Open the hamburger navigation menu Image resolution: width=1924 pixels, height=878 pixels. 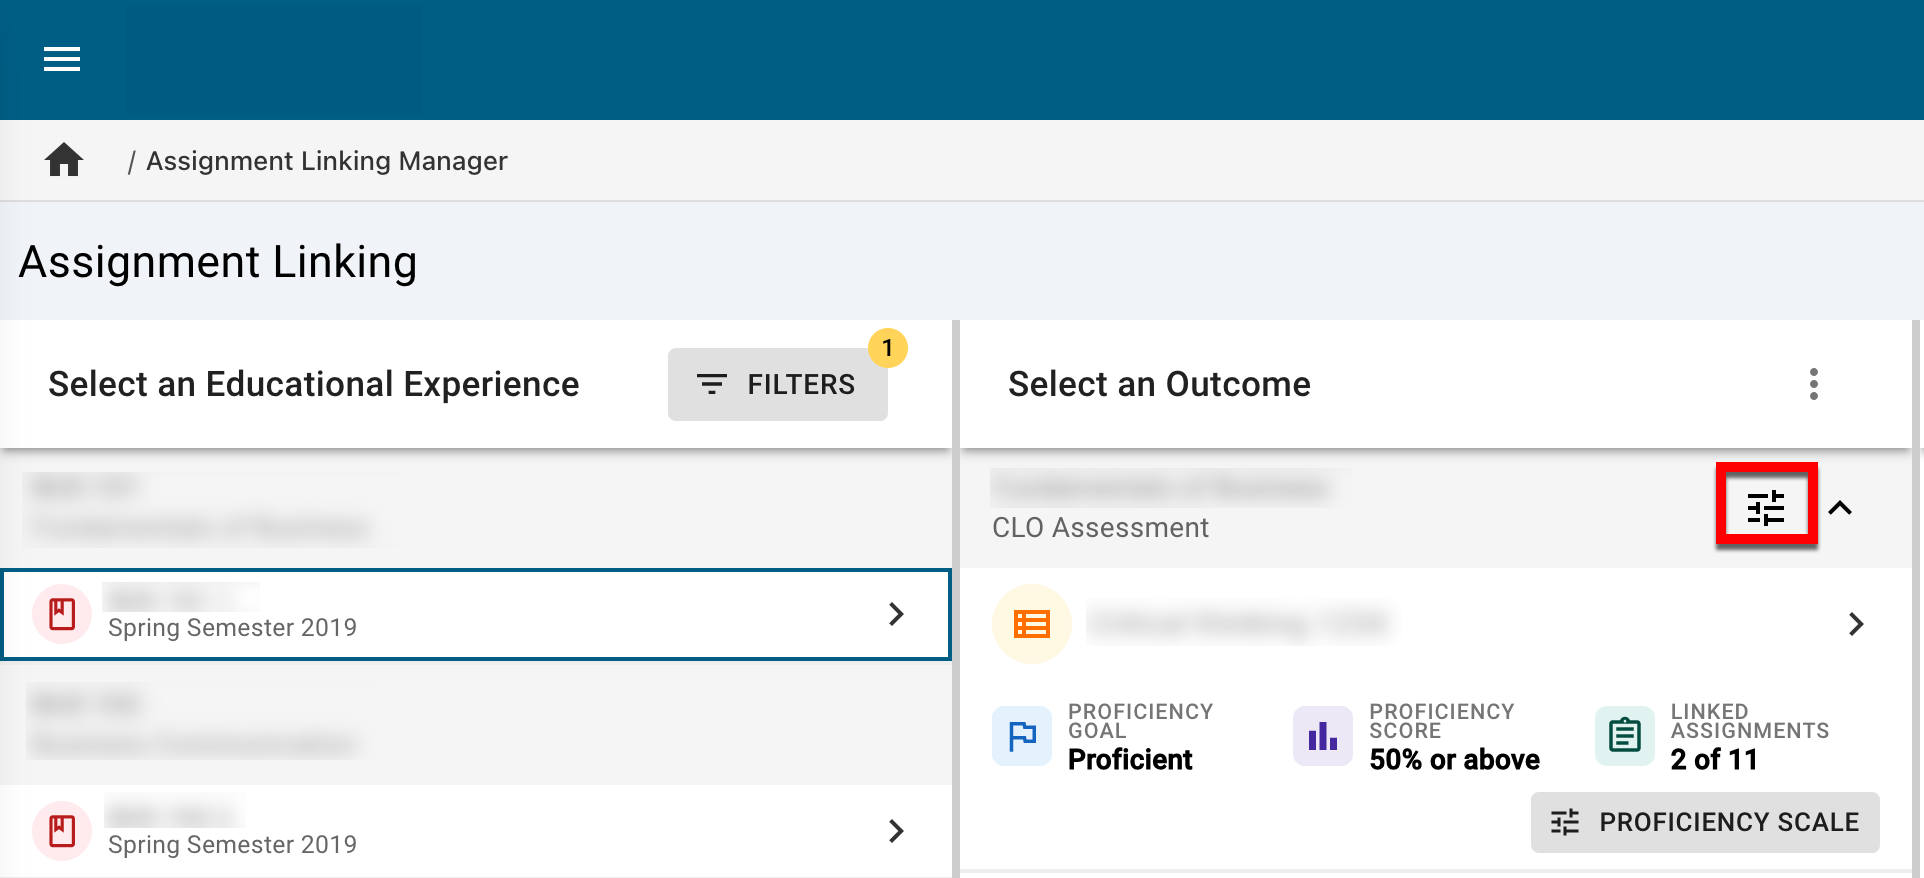62,60
